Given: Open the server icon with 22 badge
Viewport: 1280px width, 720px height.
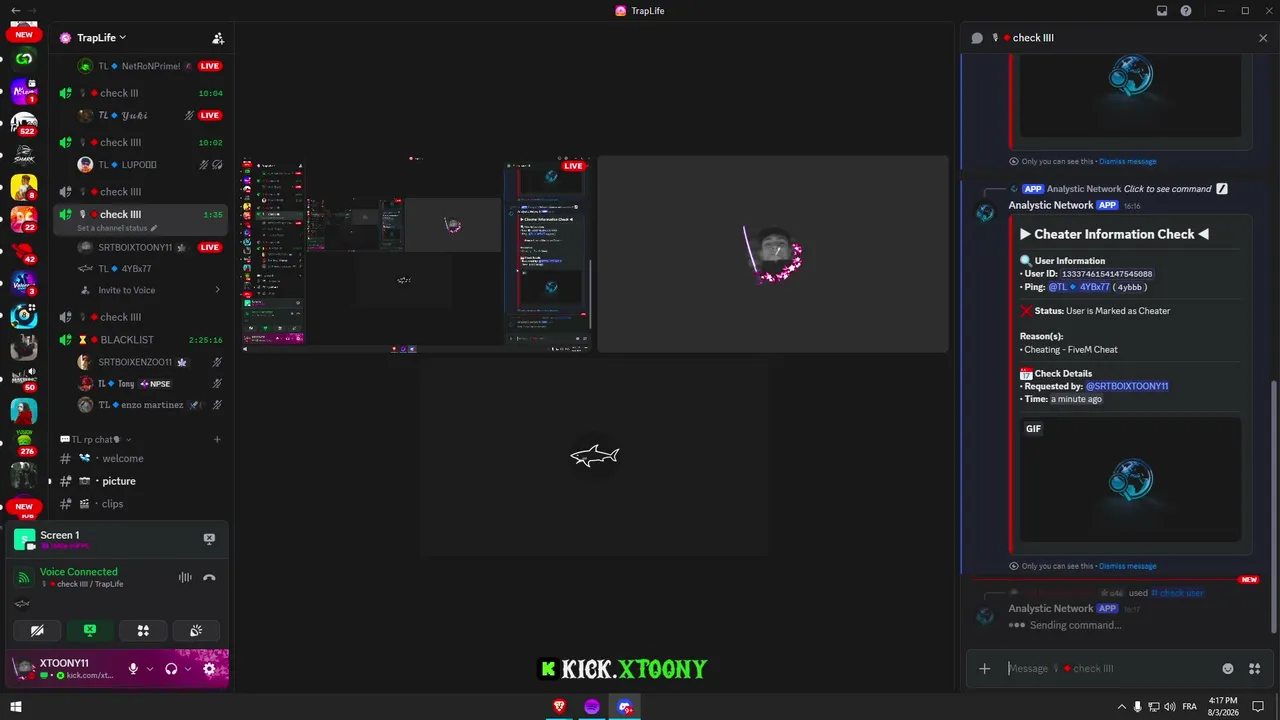Looking at the screenshot, I should 24,219.
